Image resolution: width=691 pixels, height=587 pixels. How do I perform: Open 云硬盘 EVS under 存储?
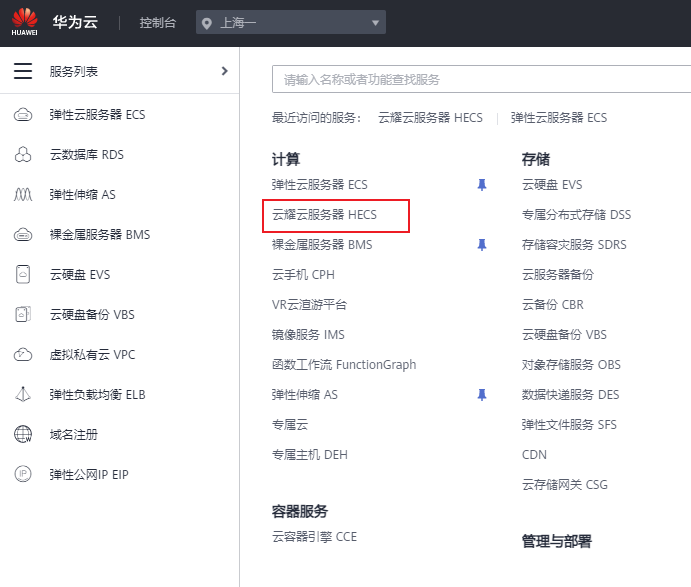pyautogui.click(x=552, y=185)
